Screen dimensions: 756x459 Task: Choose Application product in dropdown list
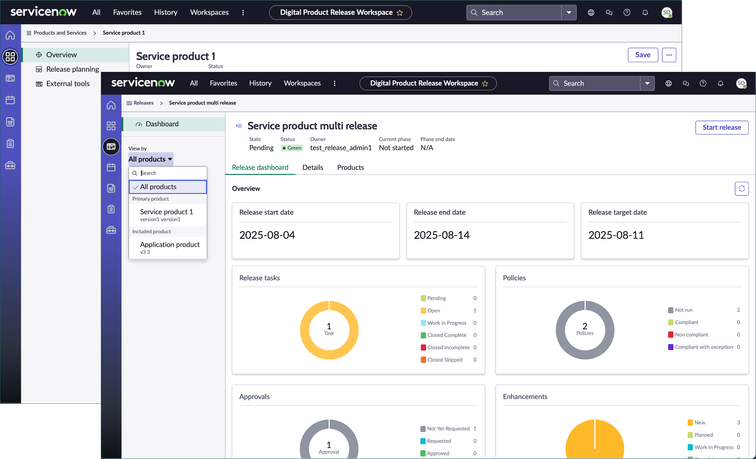point(168,247)
